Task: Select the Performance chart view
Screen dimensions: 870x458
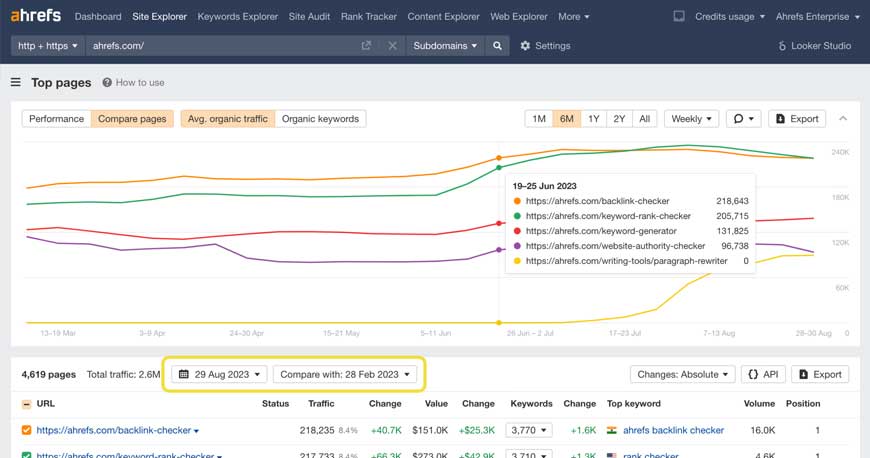Action: pos(57,119)
